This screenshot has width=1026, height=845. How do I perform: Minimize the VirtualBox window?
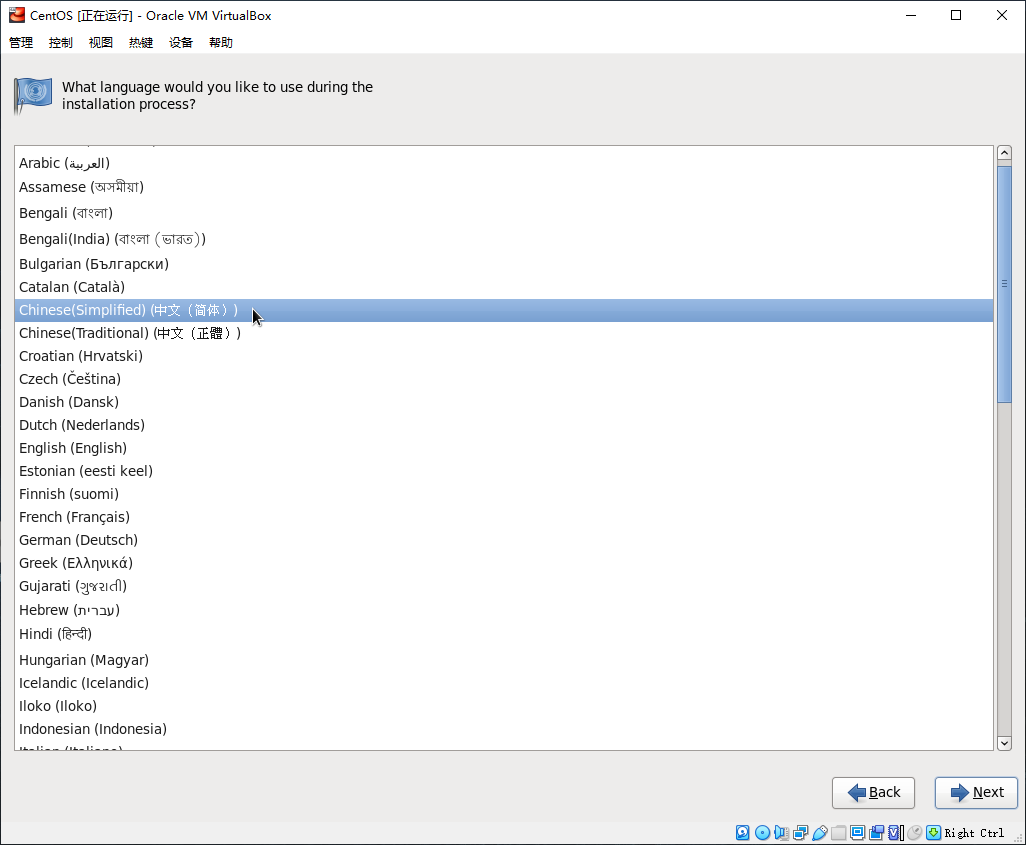[x=910, y=15]
